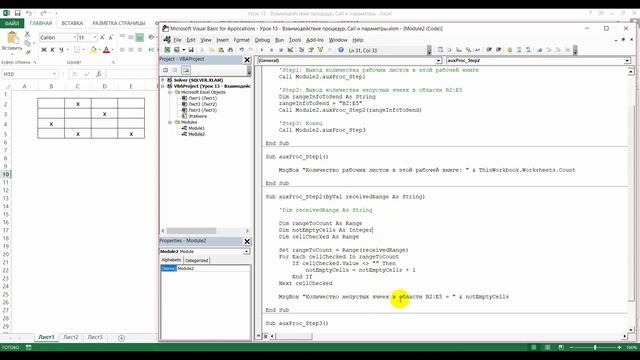The width and height of the screenshot is (640, 360).
Task: Open the Insert menu in VBA editor
Action: (222, 40)
